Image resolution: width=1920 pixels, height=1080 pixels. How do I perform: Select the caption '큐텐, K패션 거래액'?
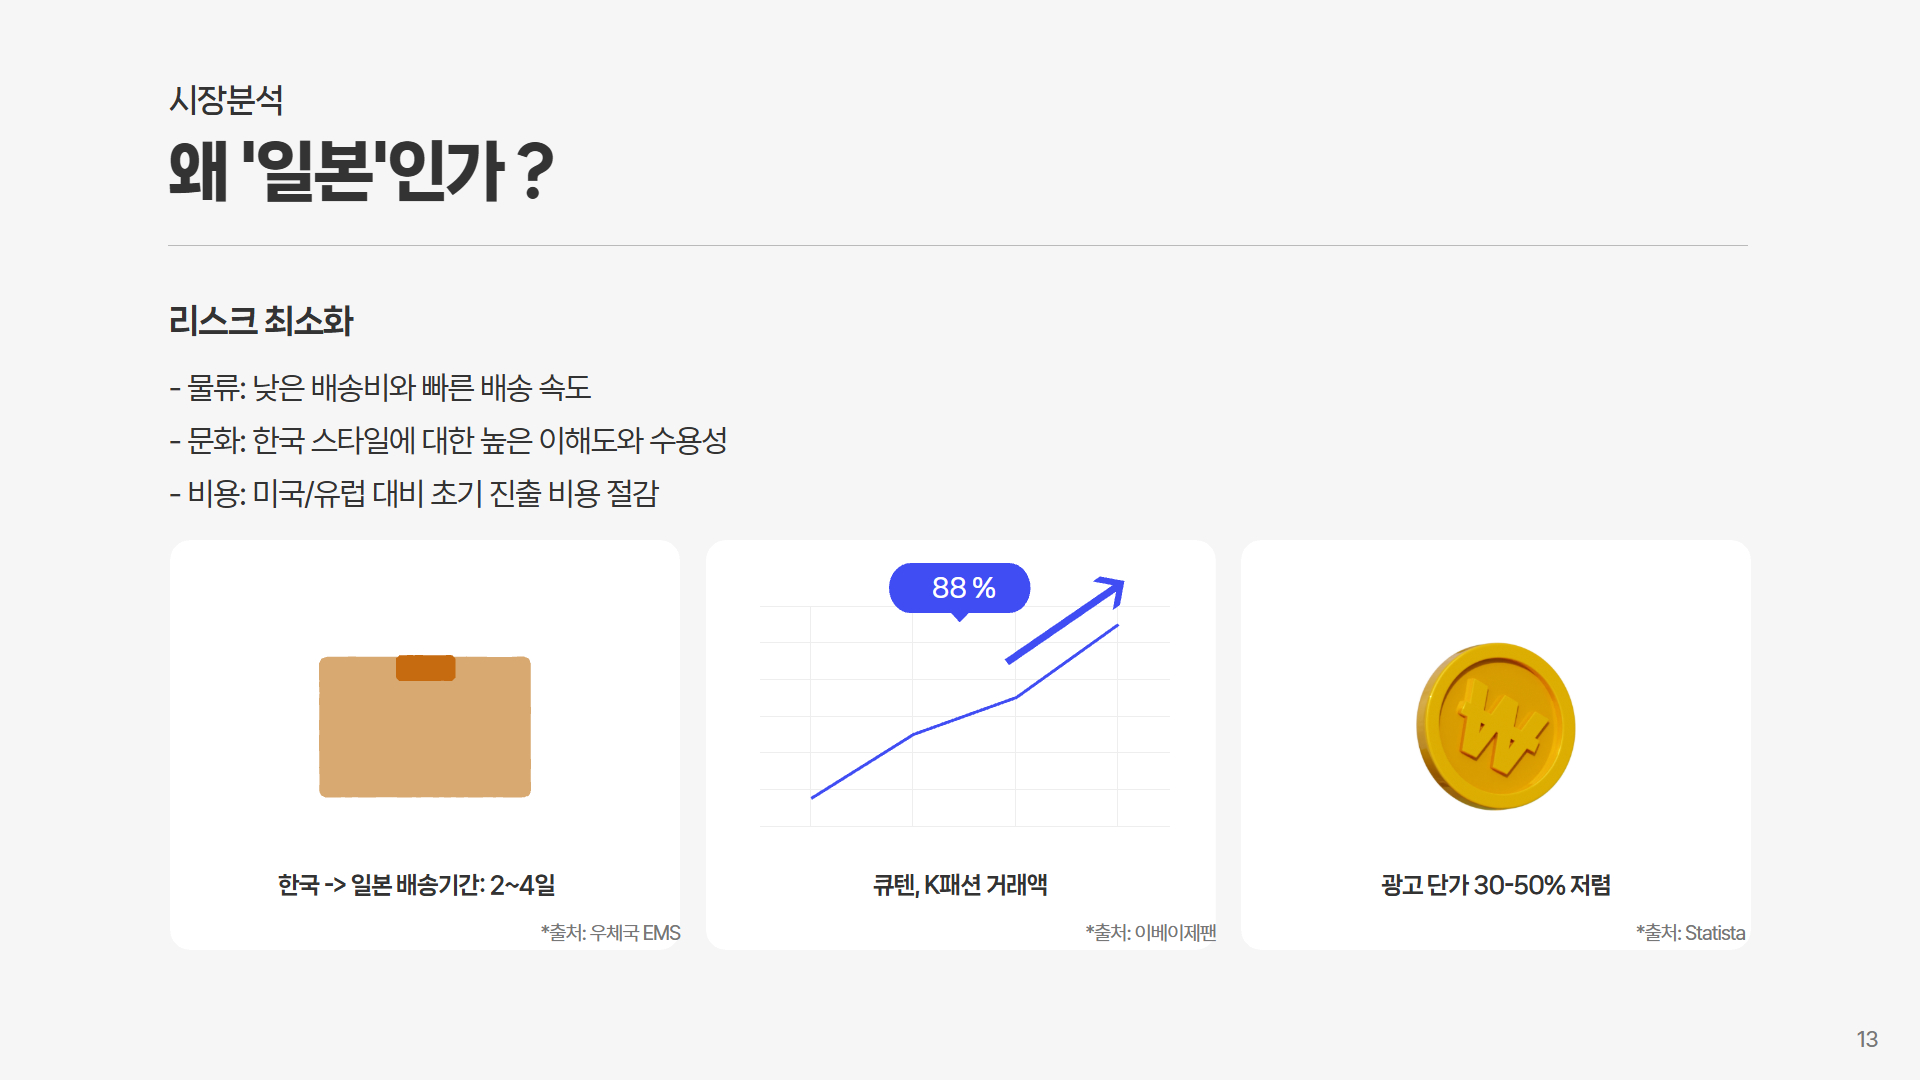click(x=960, y=885)
